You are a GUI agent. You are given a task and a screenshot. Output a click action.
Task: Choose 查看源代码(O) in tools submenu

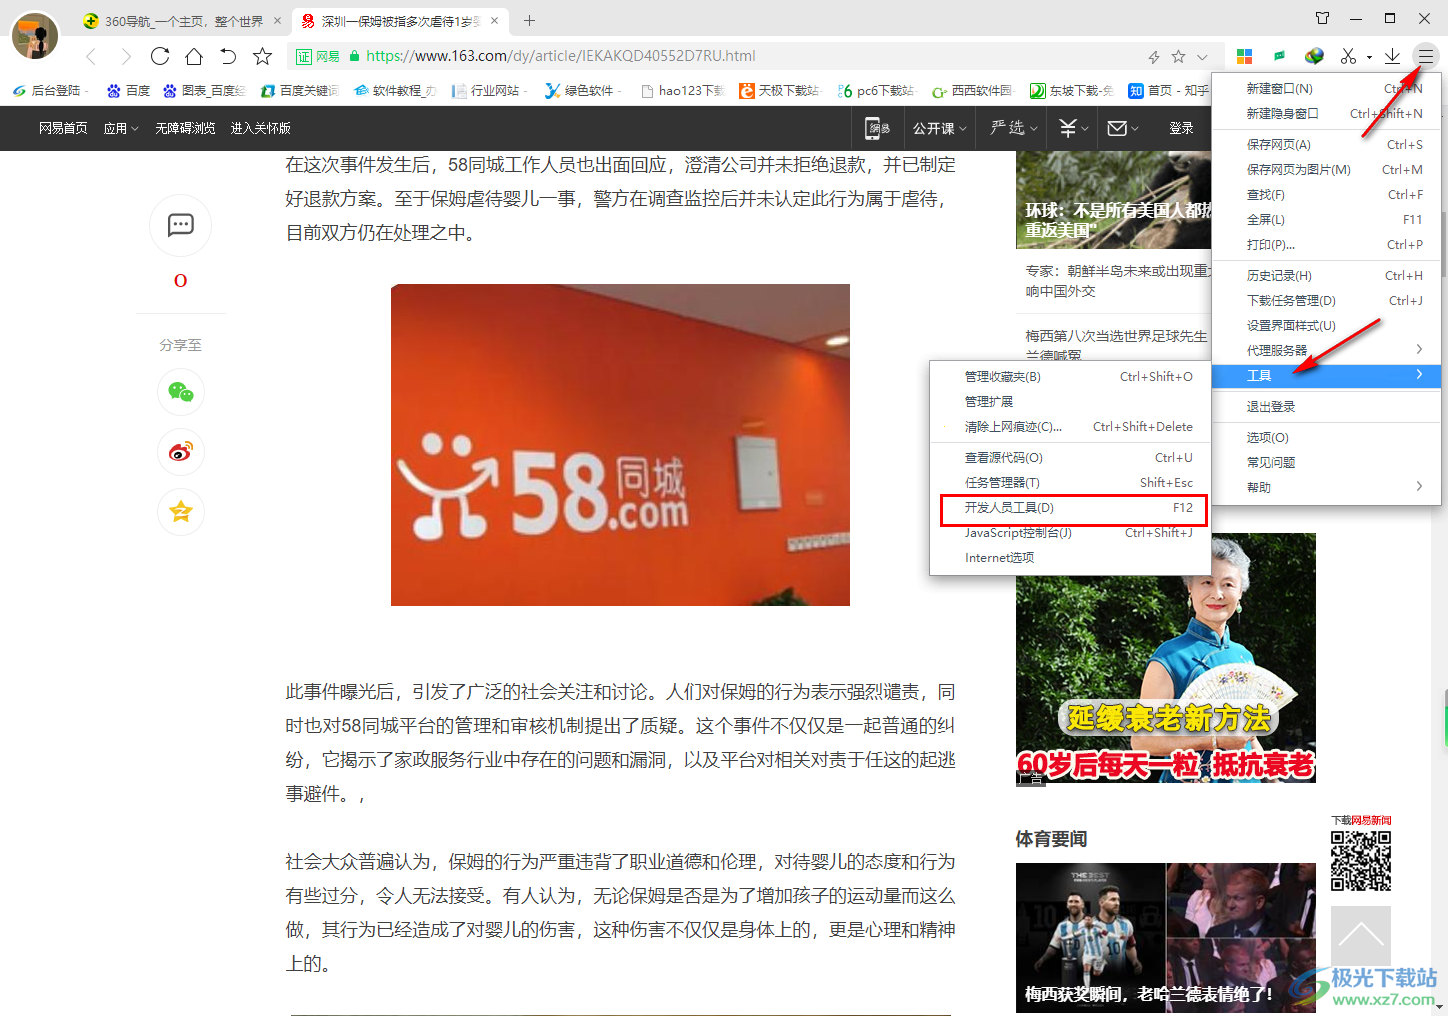tap(1070, 458)
